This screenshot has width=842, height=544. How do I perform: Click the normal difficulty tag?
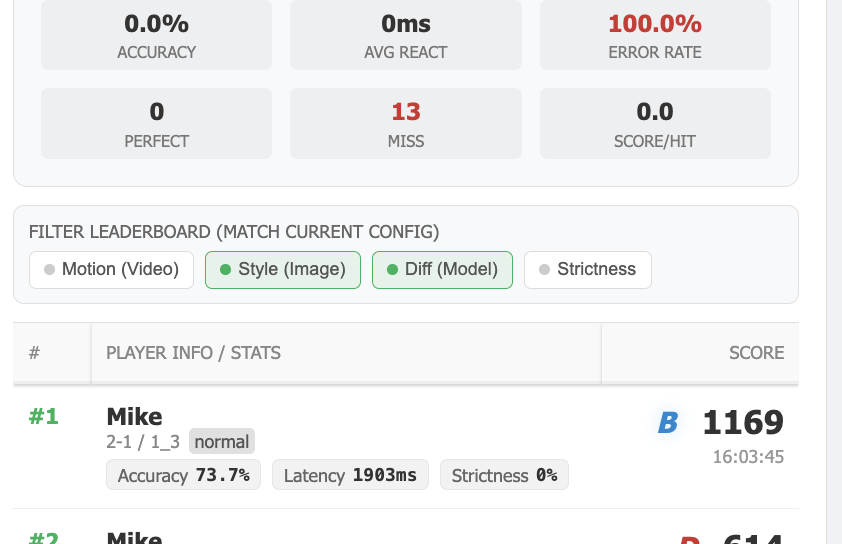coord(221,441)
